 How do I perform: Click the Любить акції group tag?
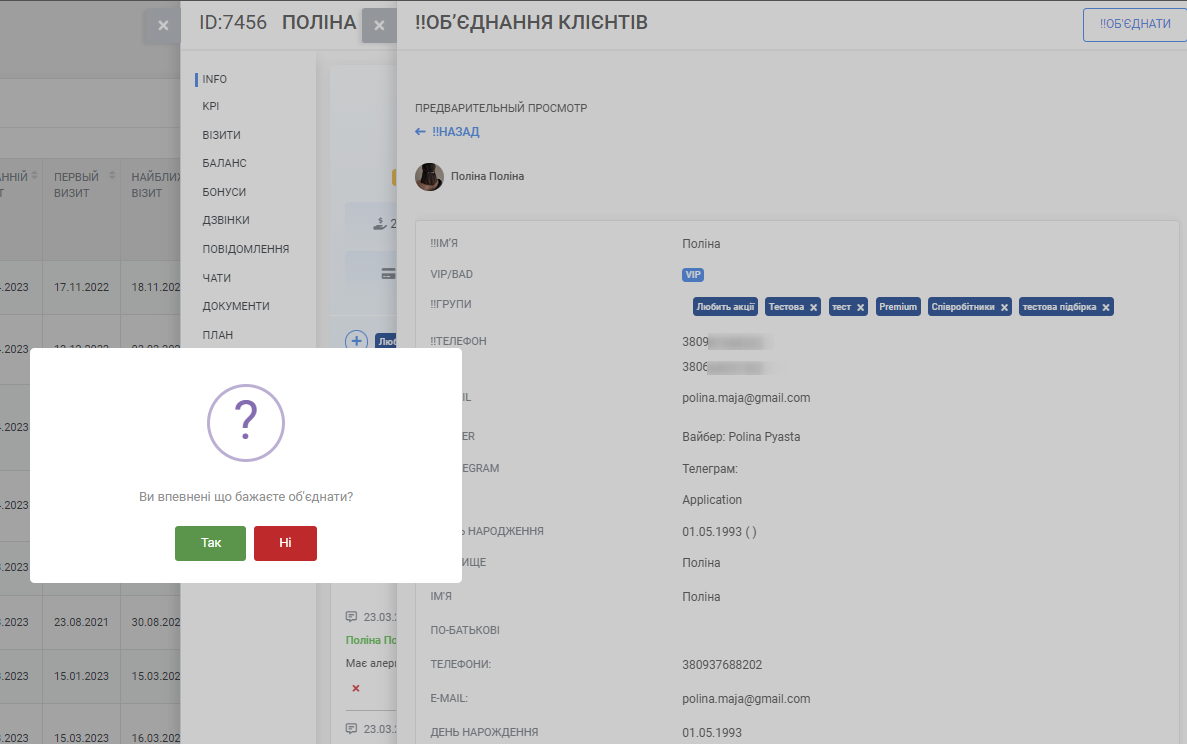tap(725, 307)
